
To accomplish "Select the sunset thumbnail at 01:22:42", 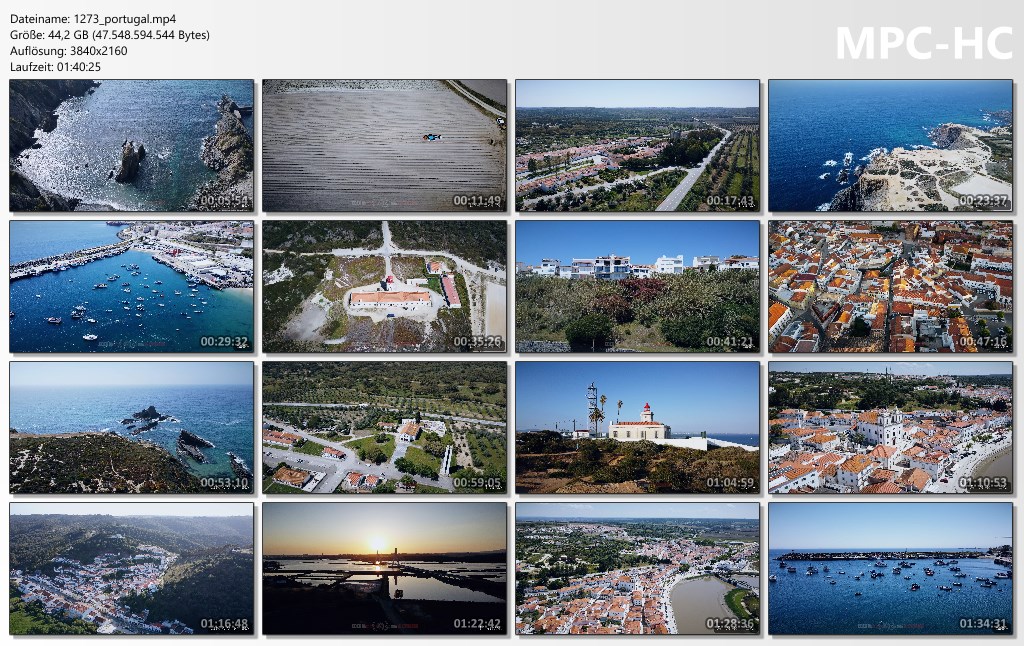I will point(385,569).
